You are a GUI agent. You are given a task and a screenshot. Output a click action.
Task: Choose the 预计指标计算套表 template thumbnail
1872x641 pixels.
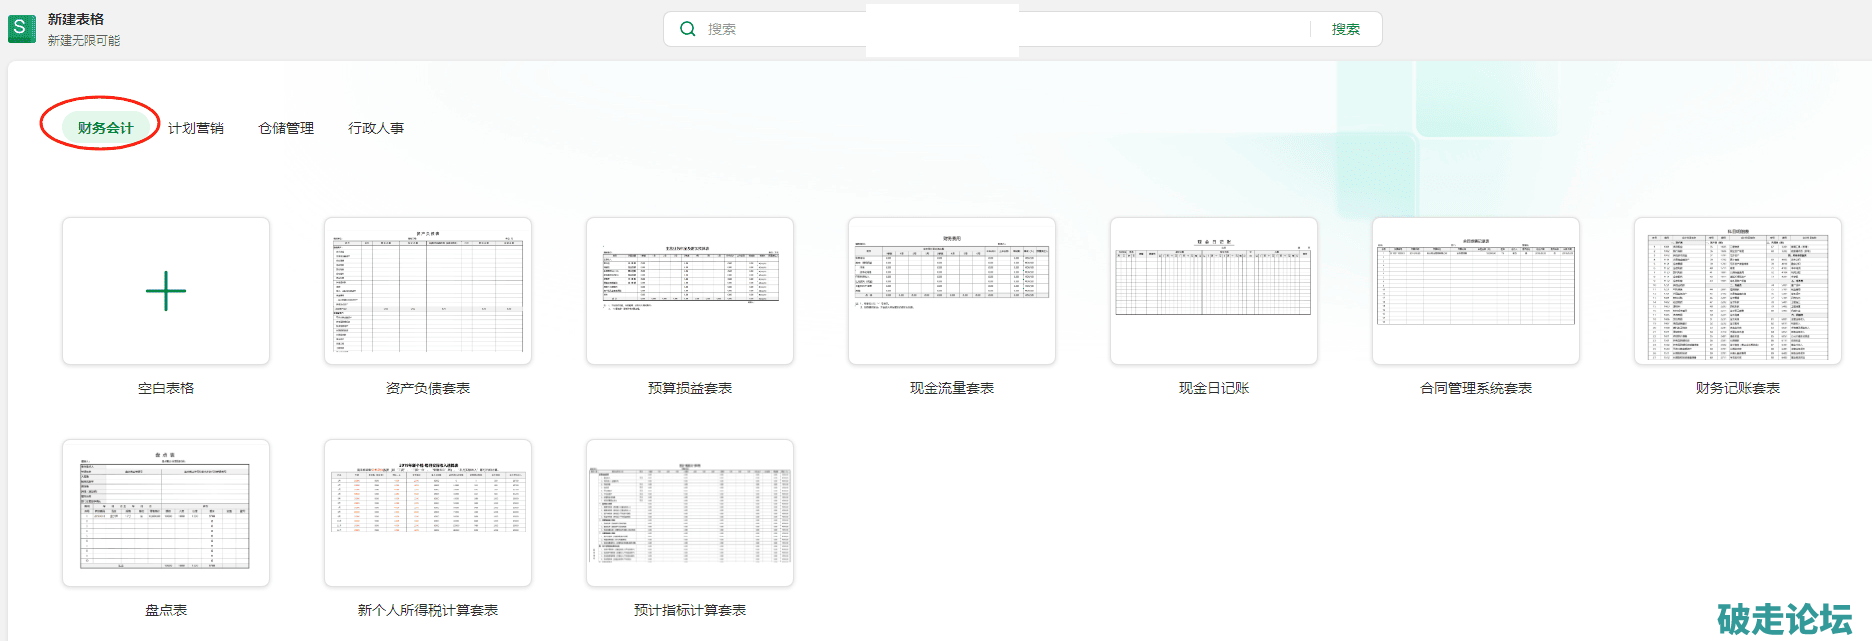690,513
